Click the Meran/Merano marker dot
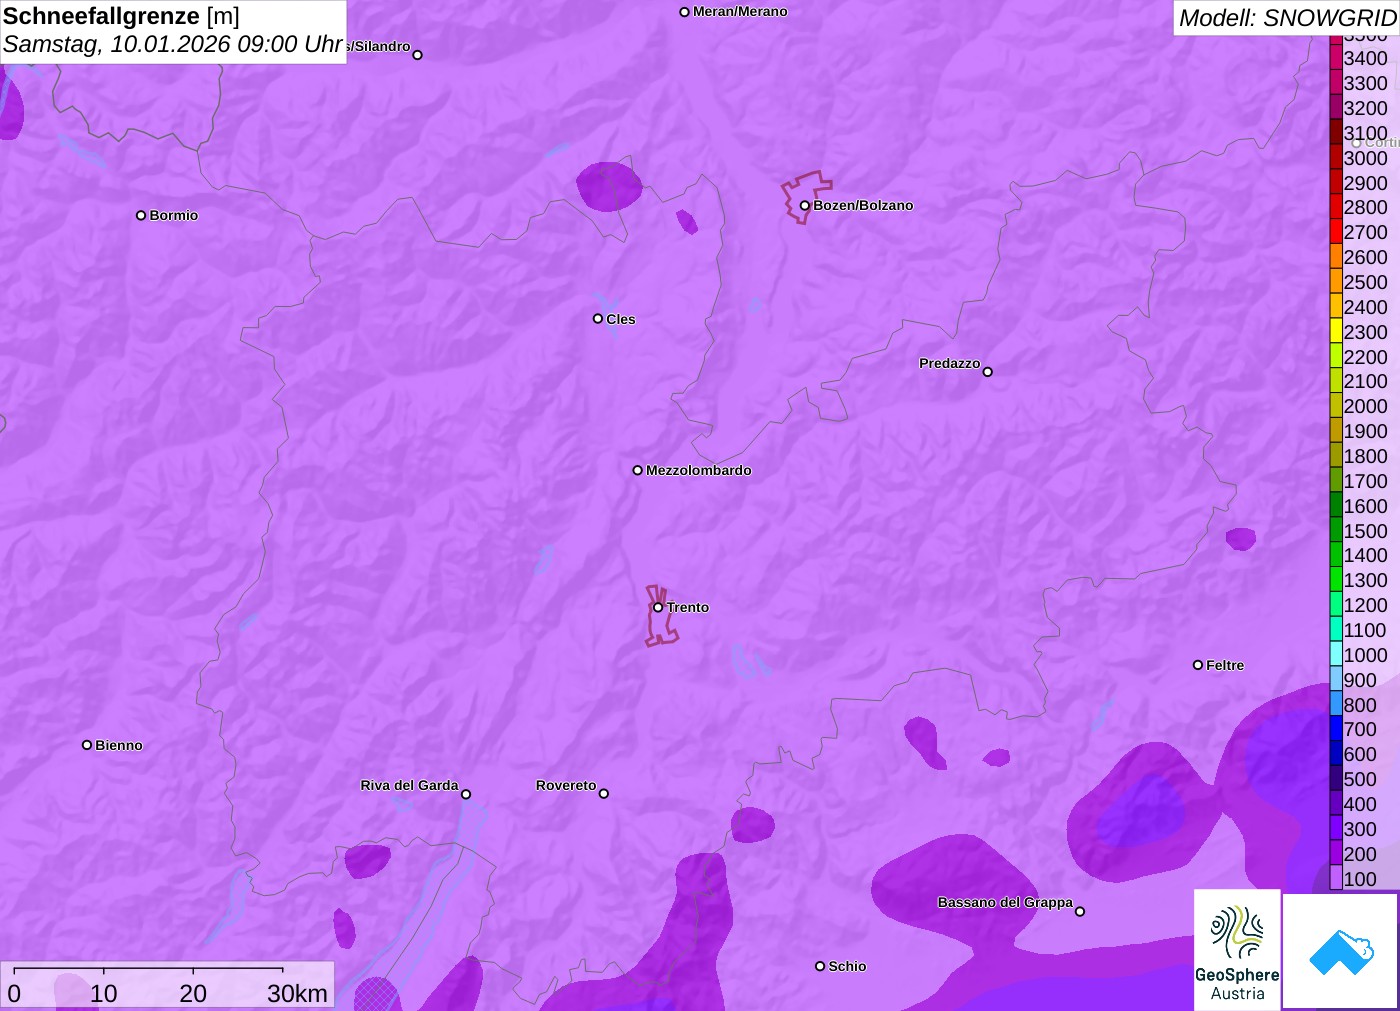This screenshot has height=1011, width=1400. pos(684,12)
